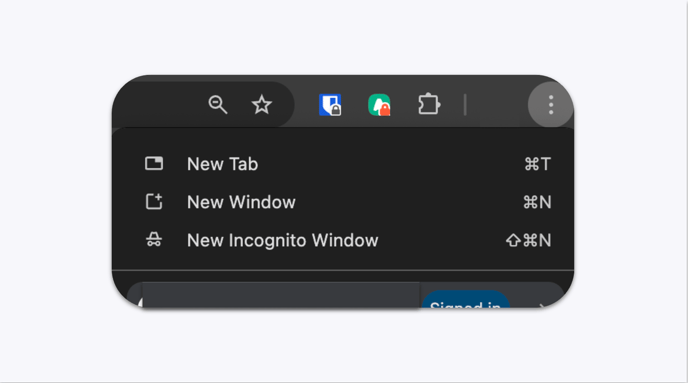Image resolution: width=688 pixels, height=383 pixels.
Task: Open the green extension with red lock
Action: [x=379, y=105]
